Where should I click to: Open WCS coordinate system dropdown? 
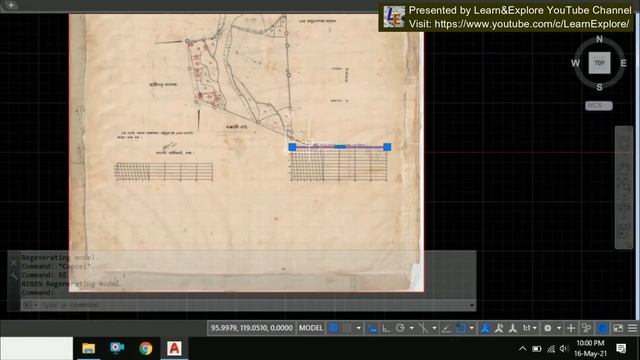click(599, 106)
